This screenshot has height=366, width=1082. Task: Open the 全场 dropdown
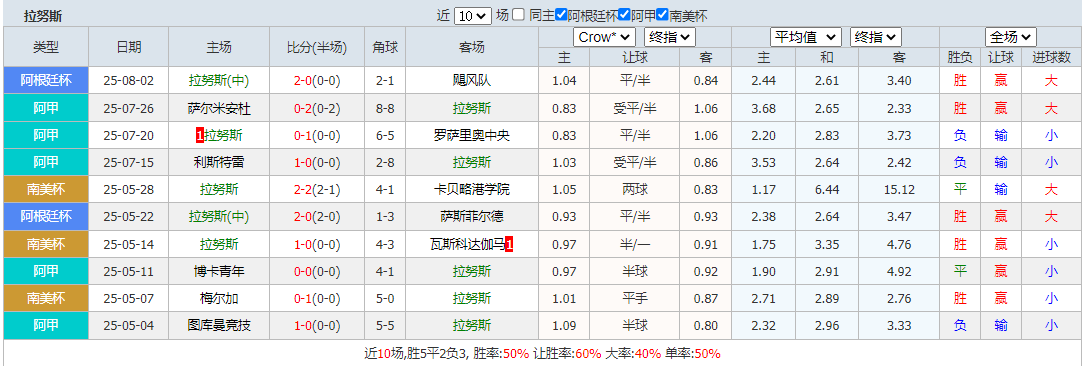point(1011,37)
